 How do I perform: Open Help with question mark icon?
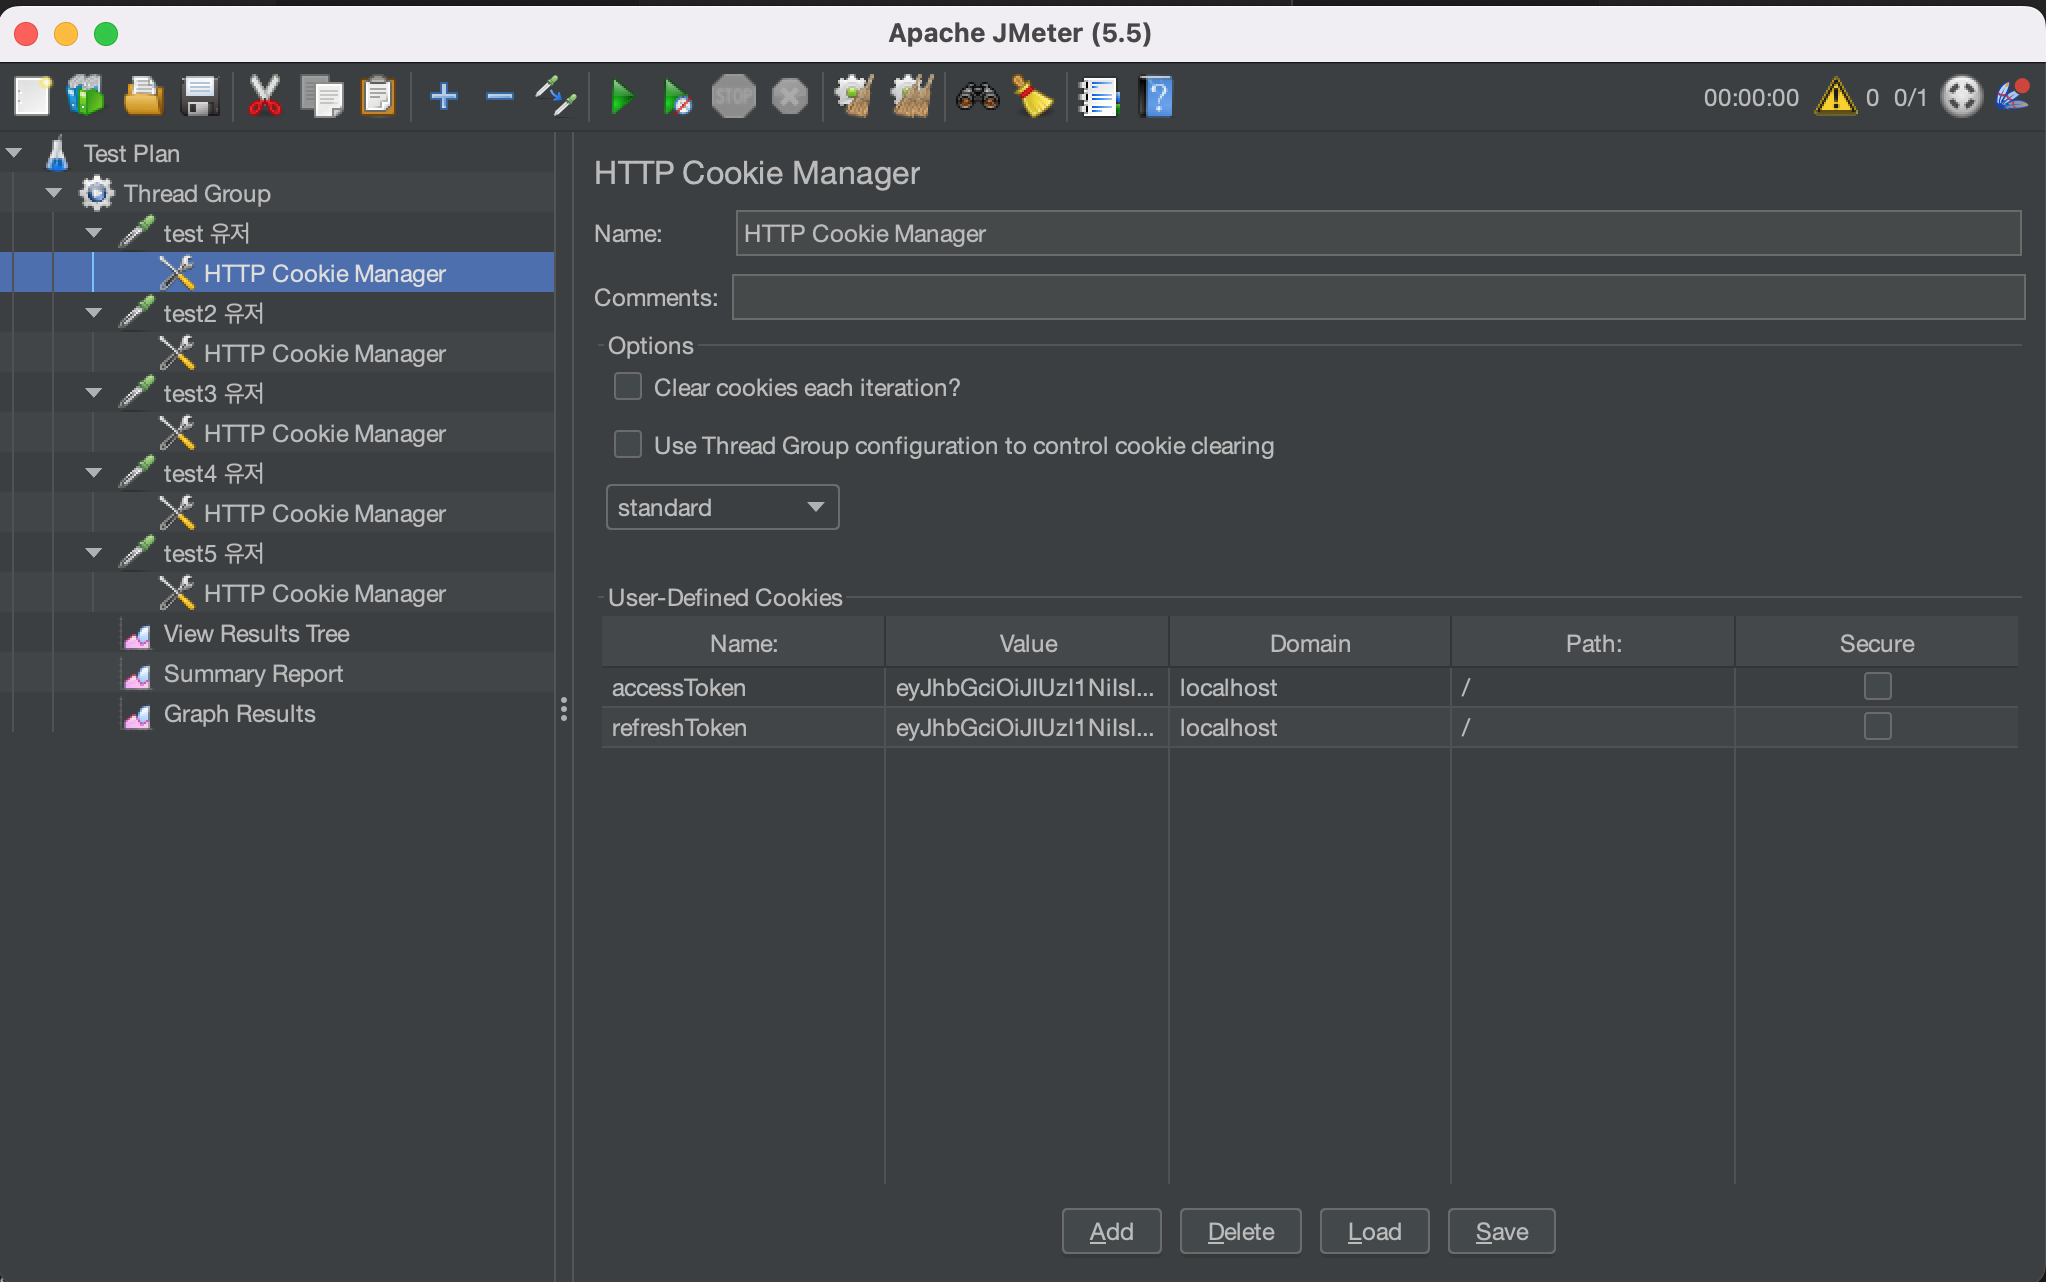tap(1156, 97)
